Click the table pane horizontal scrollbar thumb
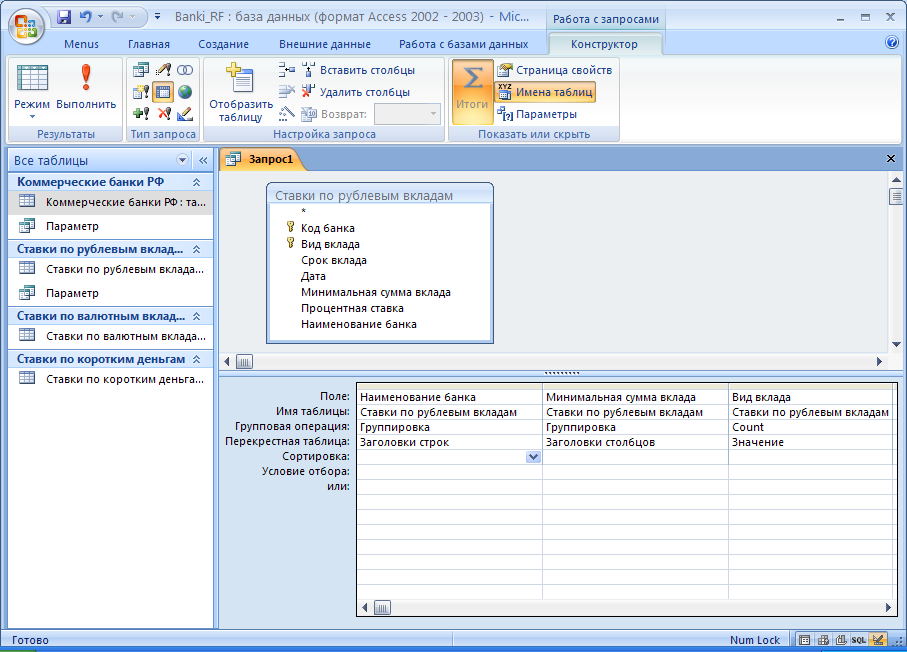This screenshot has width=907, height=652. point(244,362)
